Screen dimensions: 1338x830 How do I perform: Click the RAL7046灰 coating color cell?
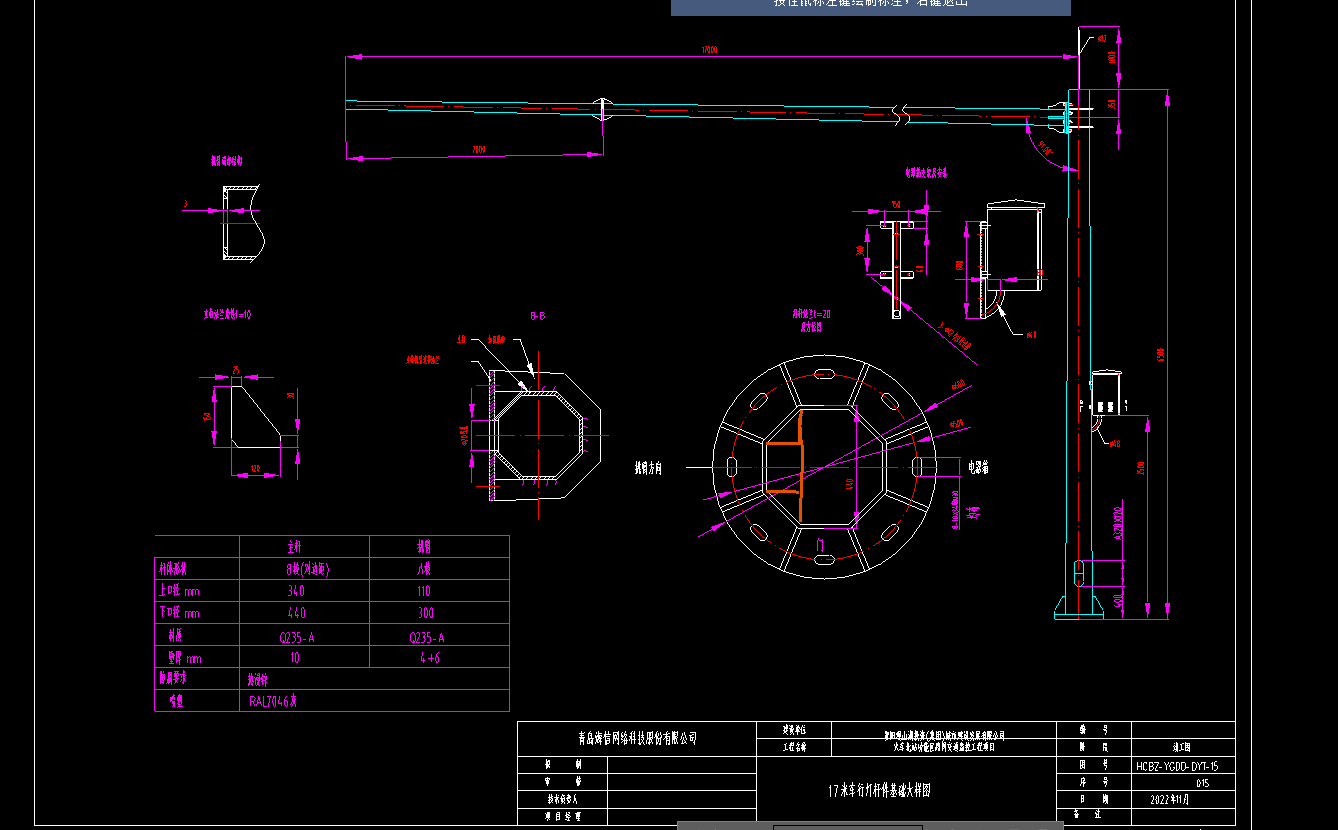pyautogui.click(x=274, y=701)
